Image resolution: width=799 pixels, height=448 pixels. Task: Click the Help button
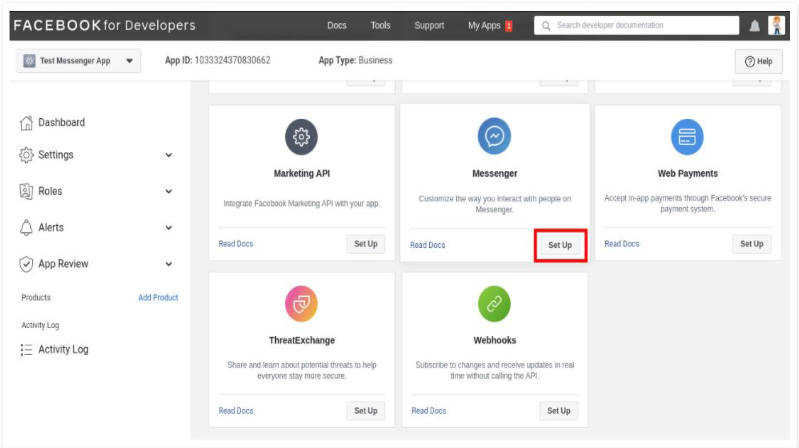pos(758,61)
